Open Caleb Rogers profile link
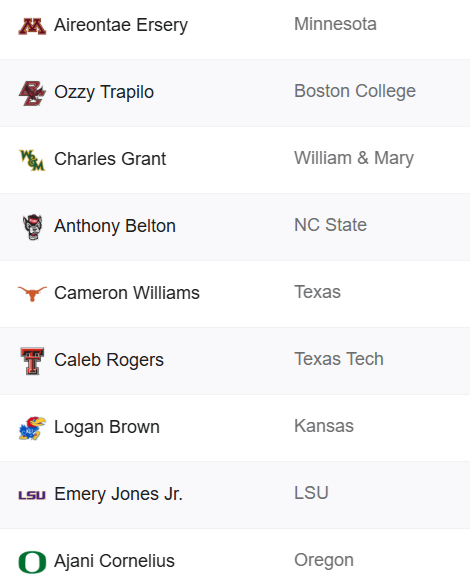Image resolution: width=470 pixels, height=587 pixels. (x=109, y=360)
